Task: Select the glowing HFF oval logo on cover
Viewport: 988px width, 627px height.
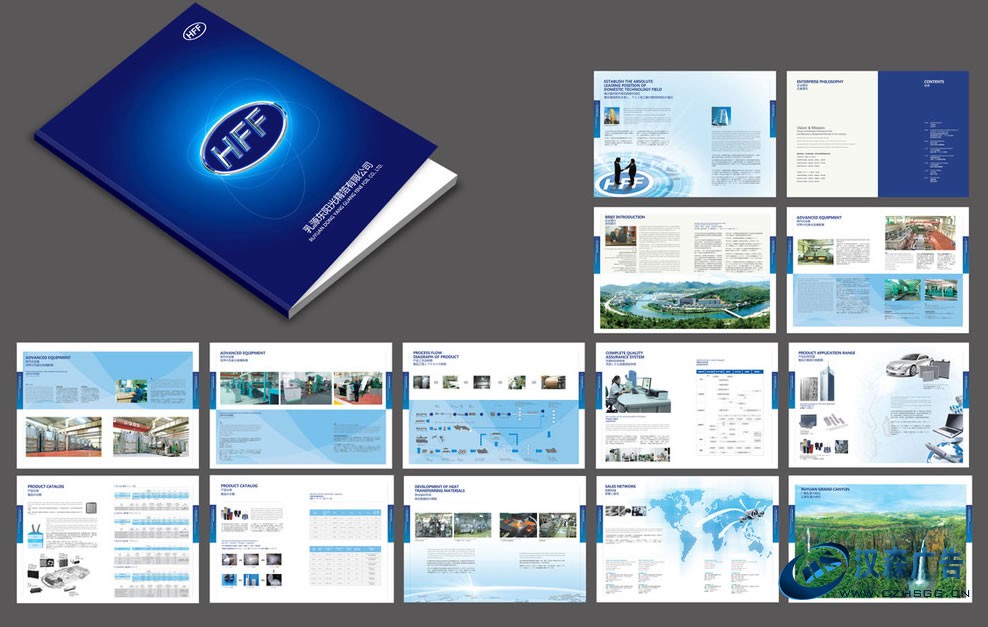Action: 244,137
